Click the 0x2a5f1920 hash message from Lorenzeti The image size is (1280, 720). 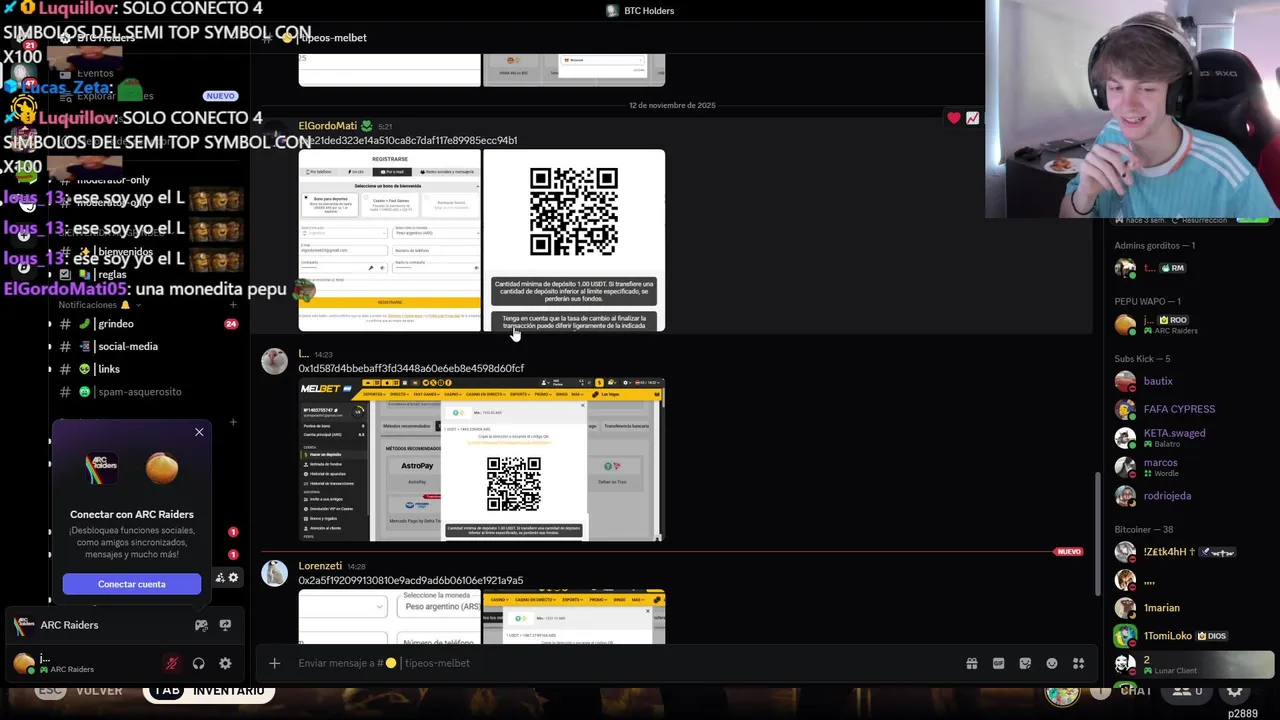pos(411,581)
